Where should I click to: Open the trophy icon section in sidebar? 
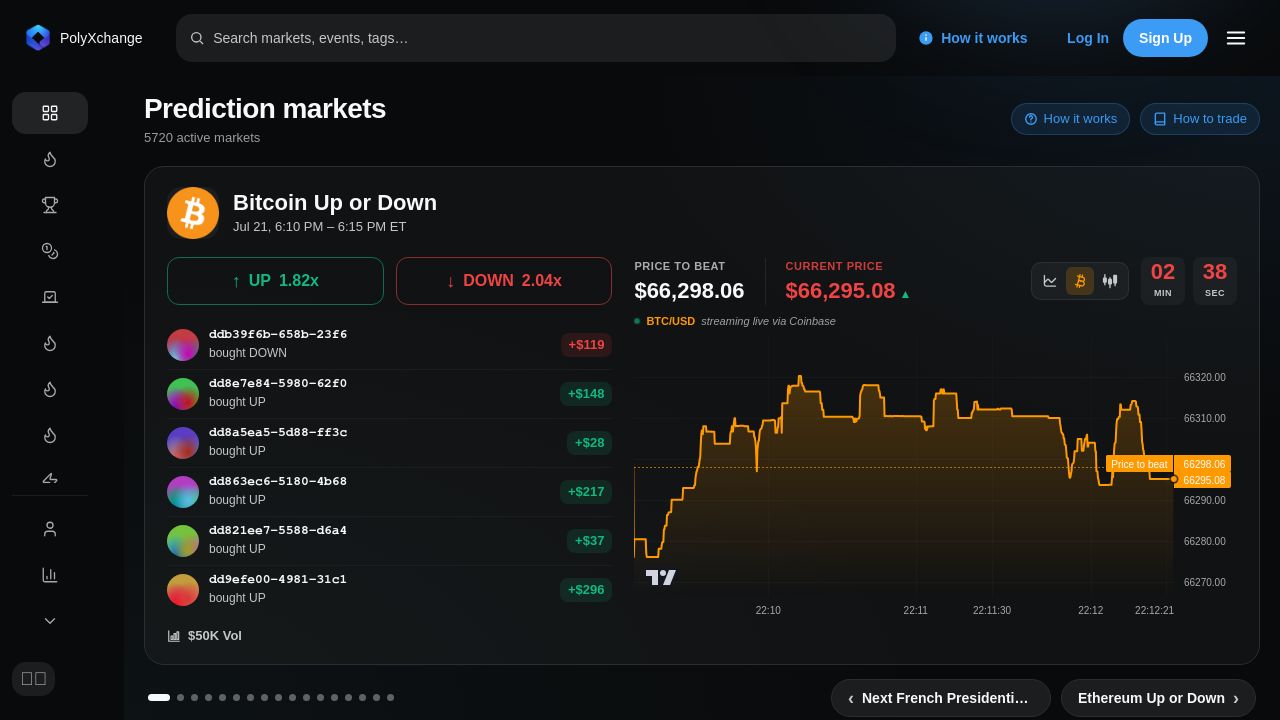point(50,205)
